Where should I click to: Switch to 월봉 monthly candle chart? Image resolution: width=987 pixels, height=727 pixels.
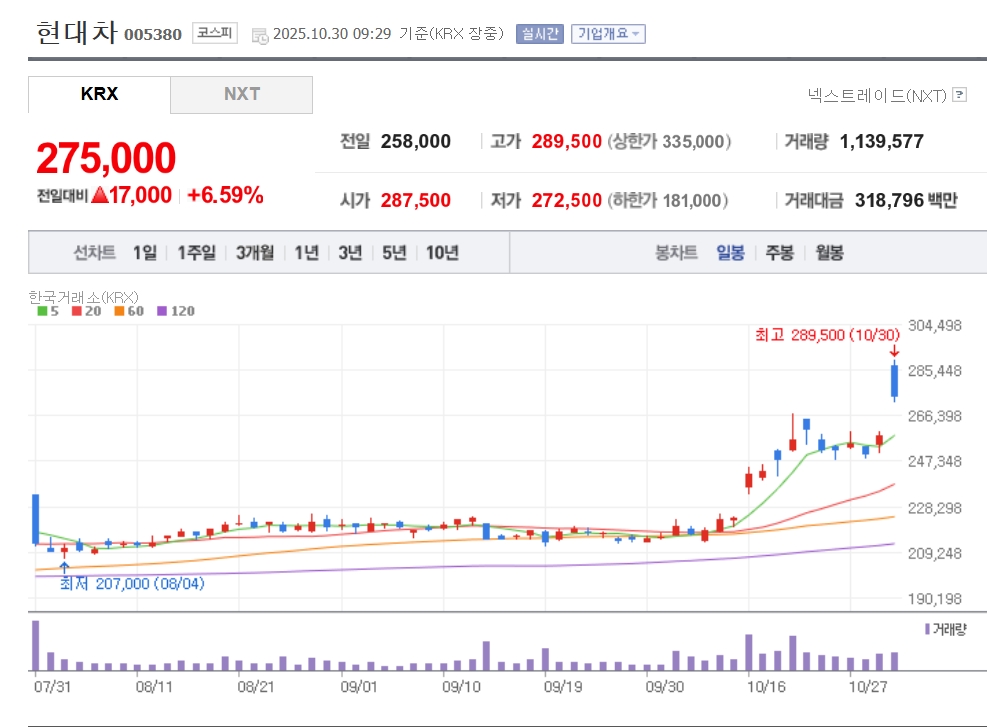[x=829, y=253]
